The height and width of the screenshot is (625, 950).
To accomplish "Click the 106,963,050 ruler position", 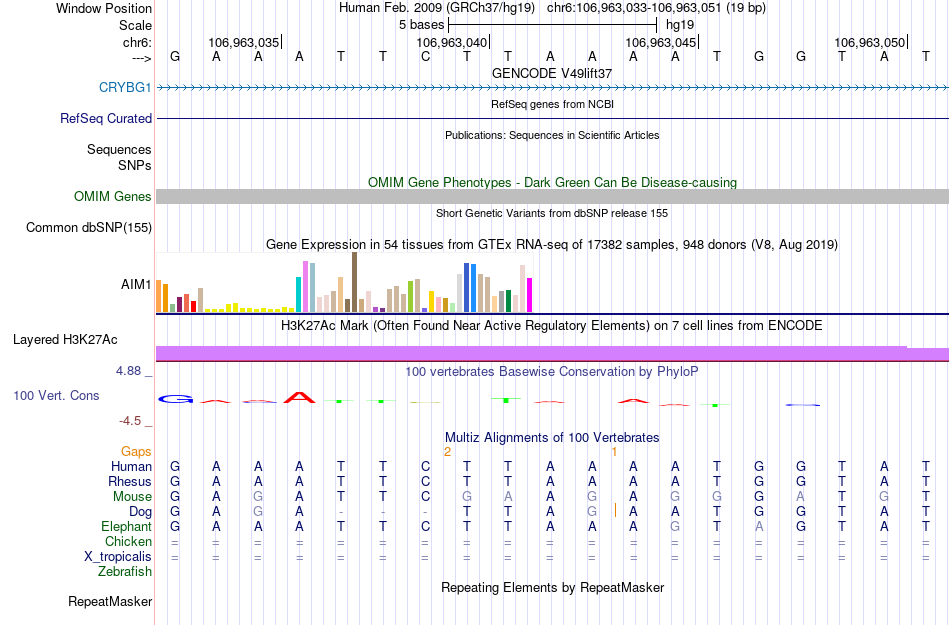I will 870,42.
